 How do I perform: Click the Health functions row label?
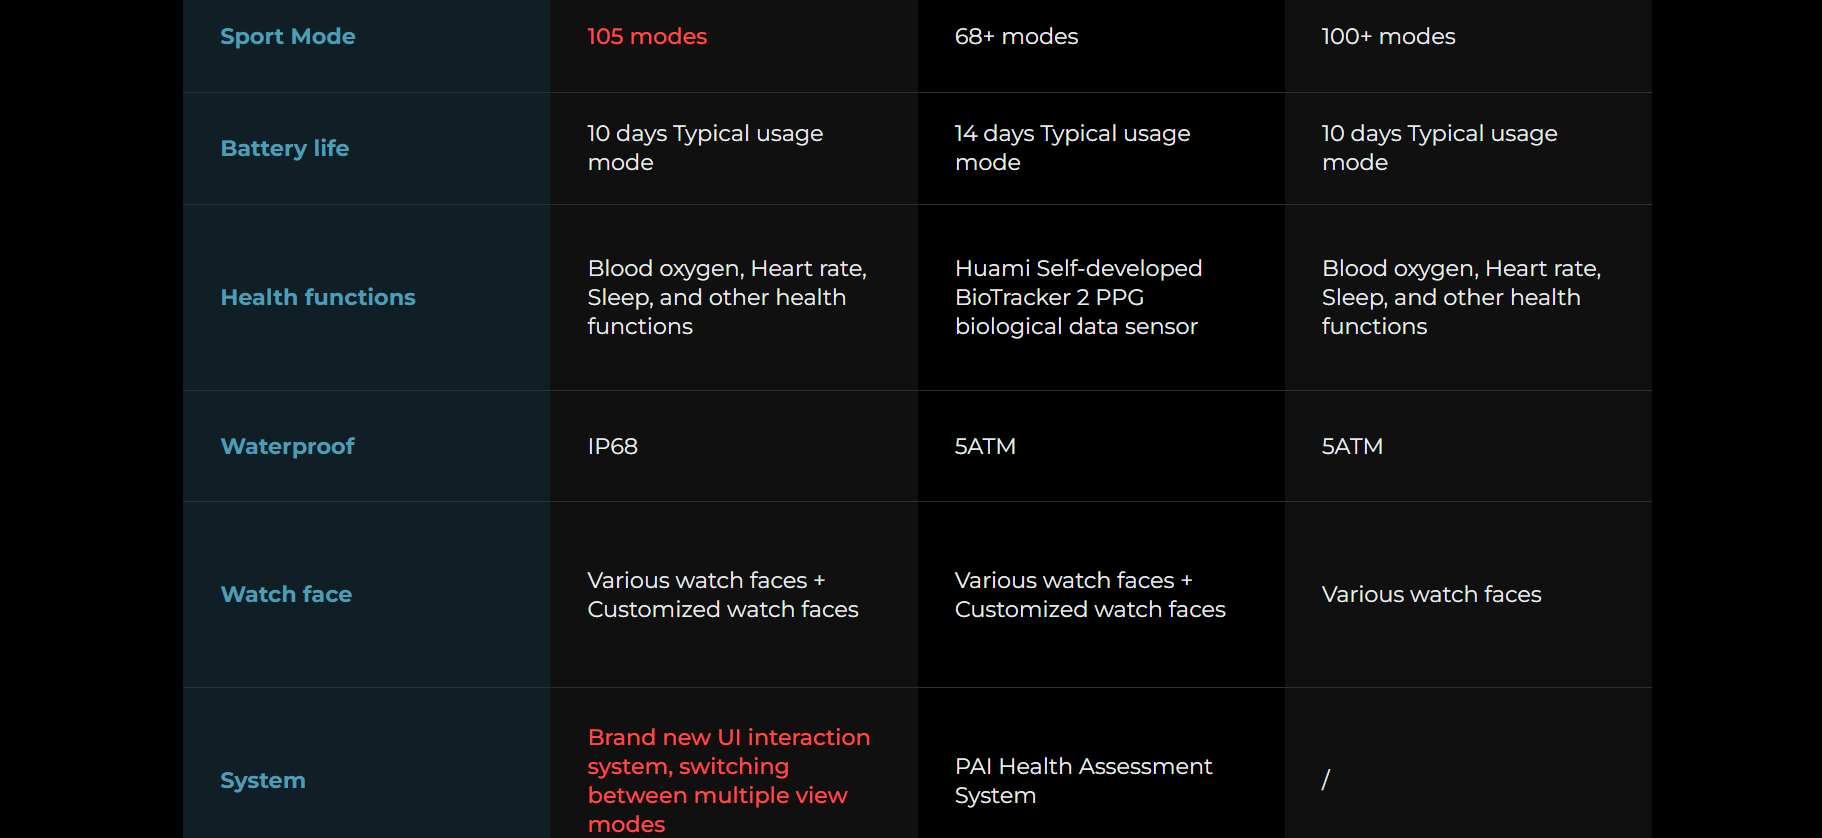coord(318,297)
